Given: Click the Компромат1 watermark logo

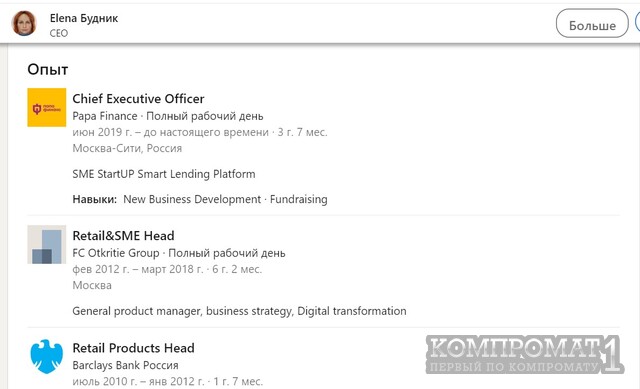Looking at the screenshot, I should [524, 354].
